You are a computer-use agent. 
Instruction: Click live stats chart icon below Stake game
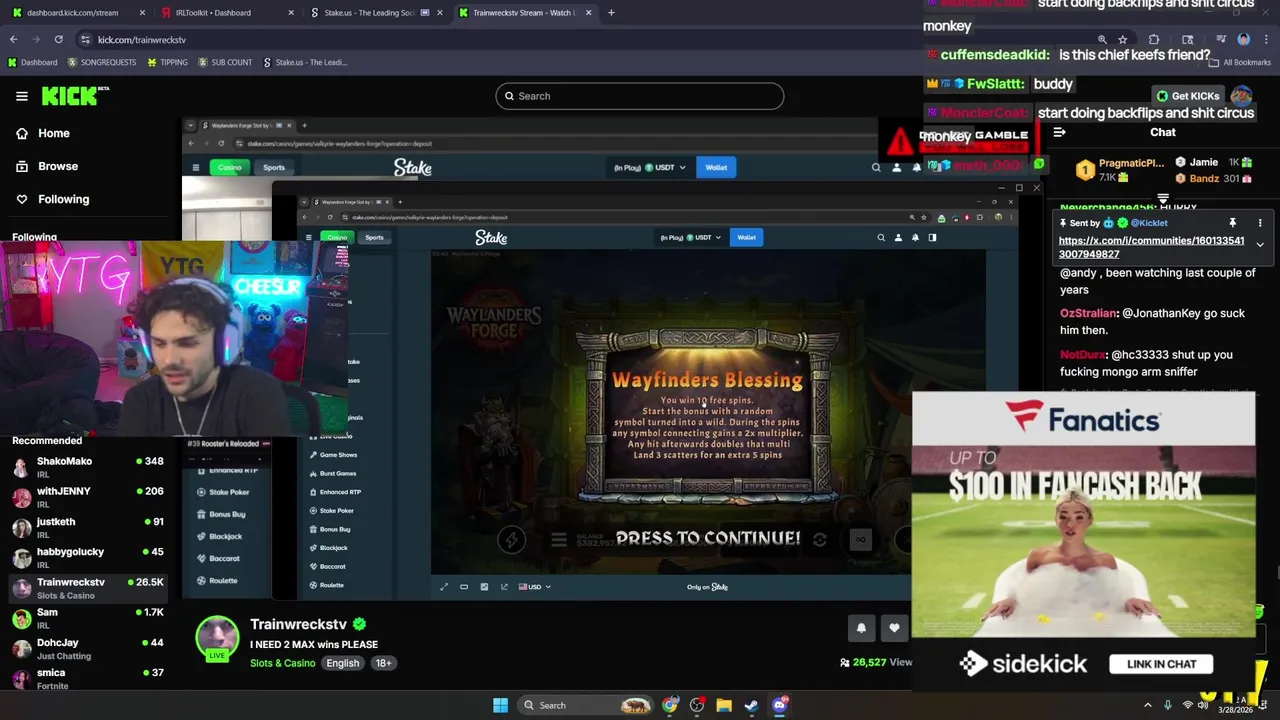pos(484,587)
